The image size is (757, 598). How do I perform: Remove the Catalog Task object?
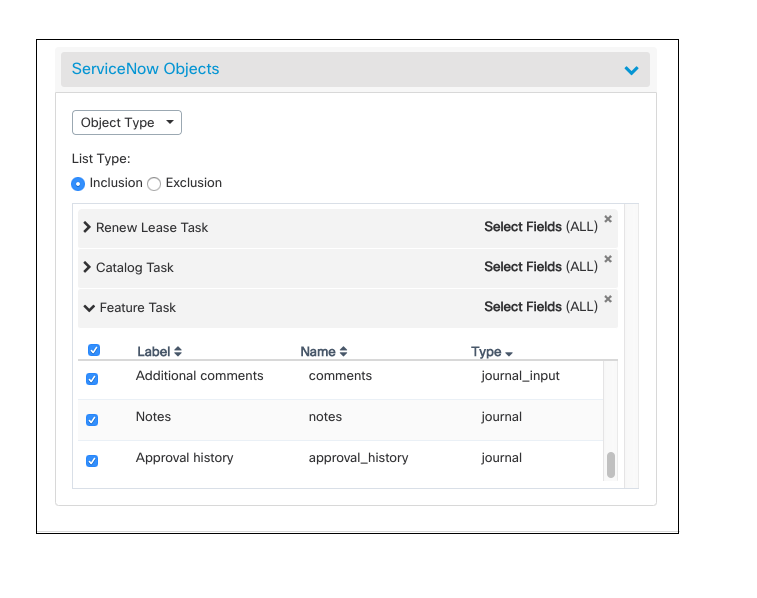608,259
